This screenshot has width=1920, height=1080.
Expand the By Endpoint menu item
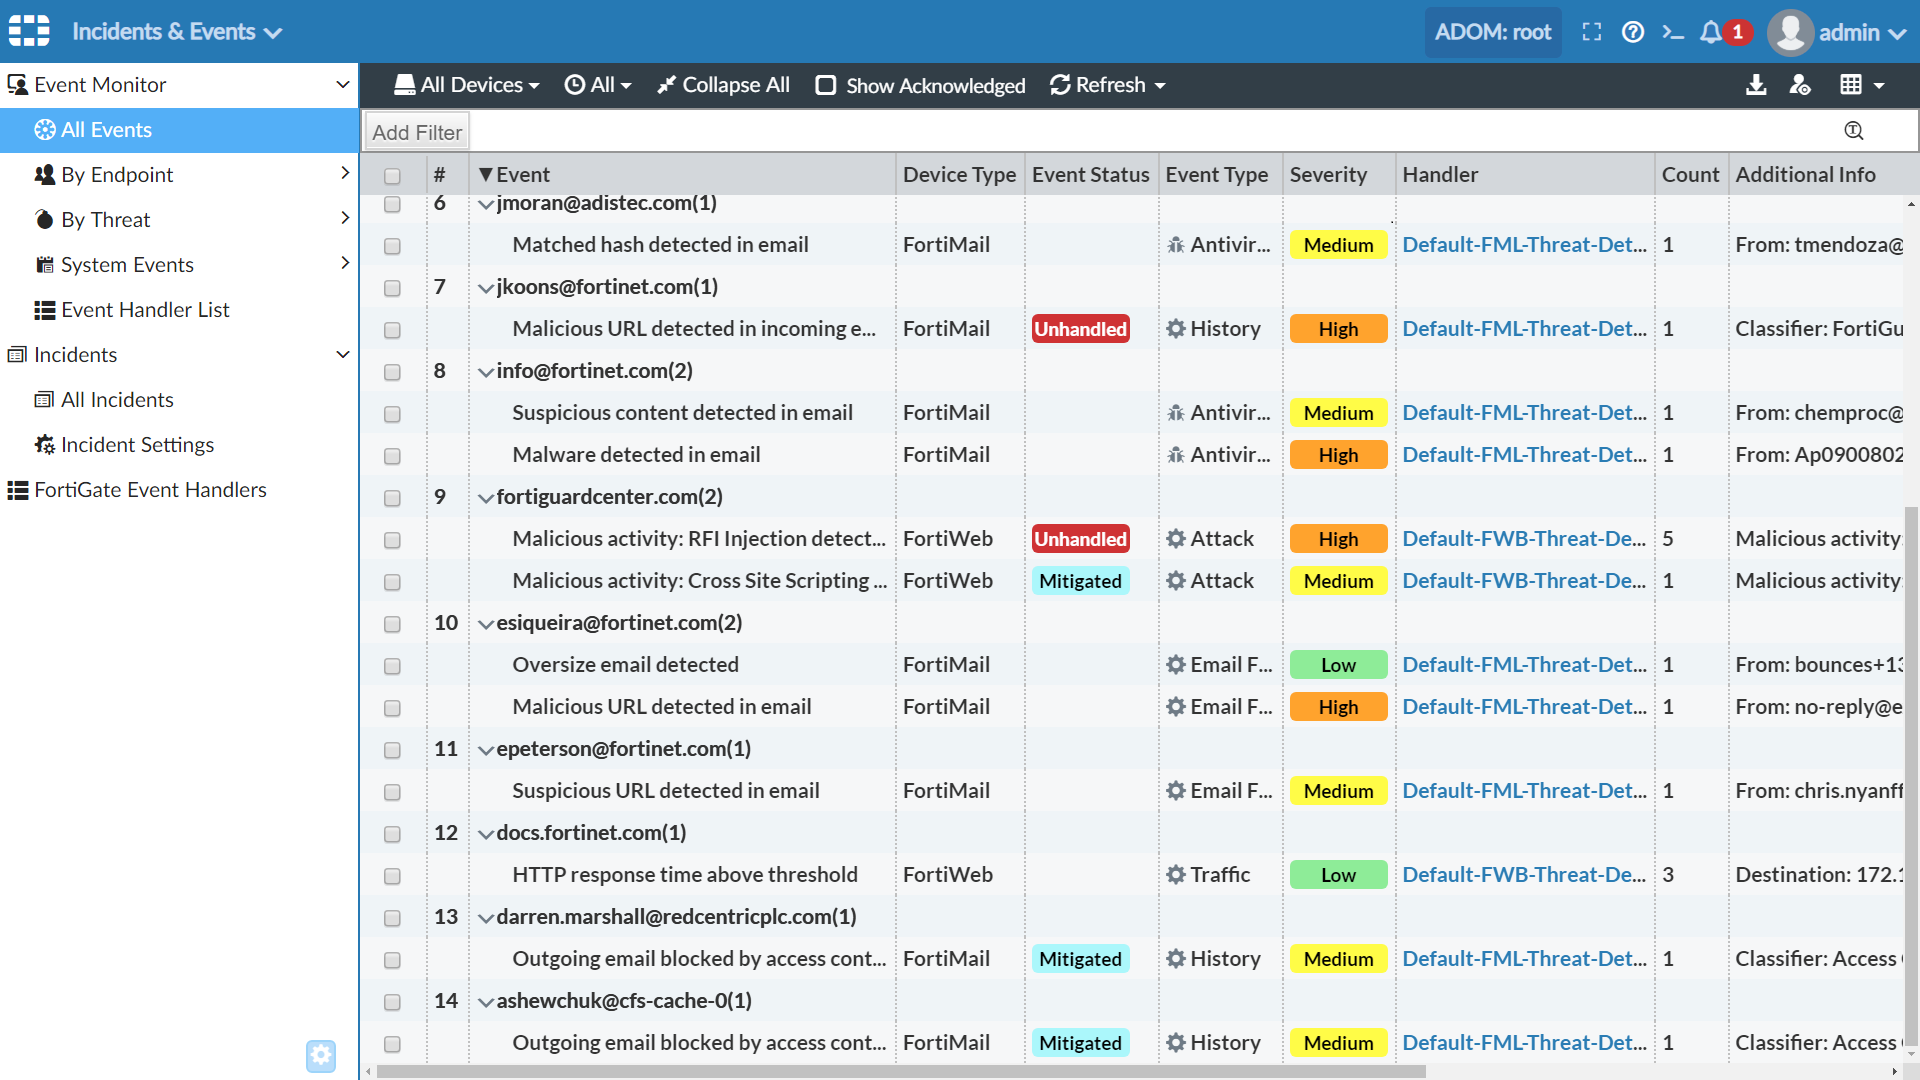343,174
